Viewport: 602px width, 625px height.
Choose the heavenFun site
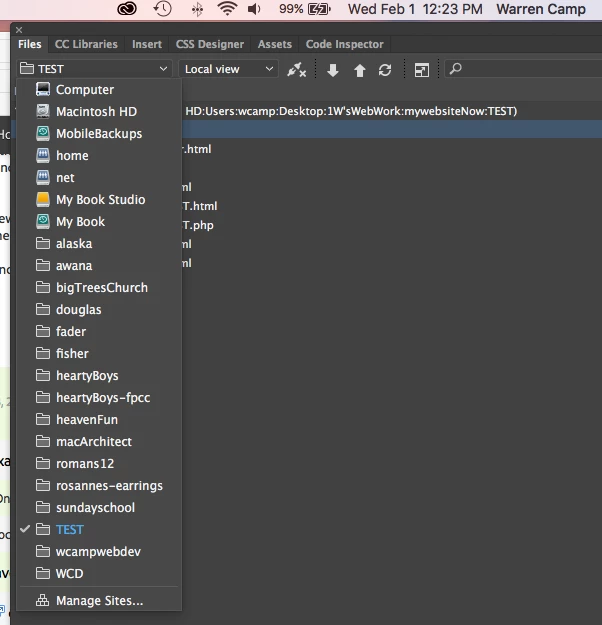pos(99,419)
